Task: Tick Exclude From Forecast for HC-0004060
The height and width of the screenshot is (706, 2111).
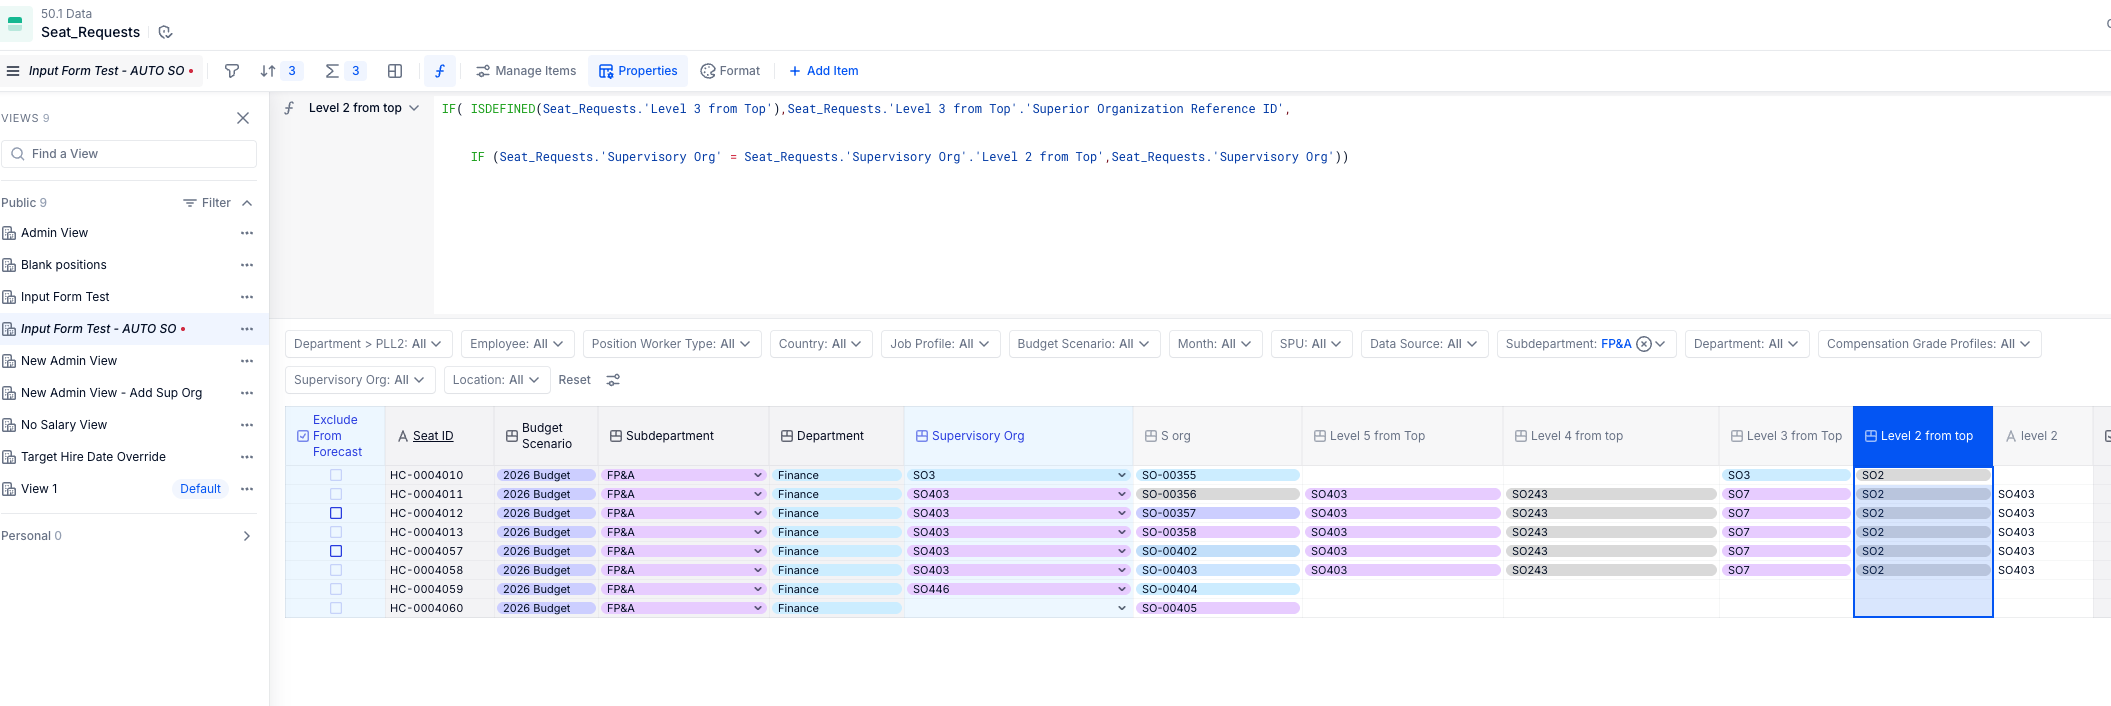Action: (x=336, y=608)
